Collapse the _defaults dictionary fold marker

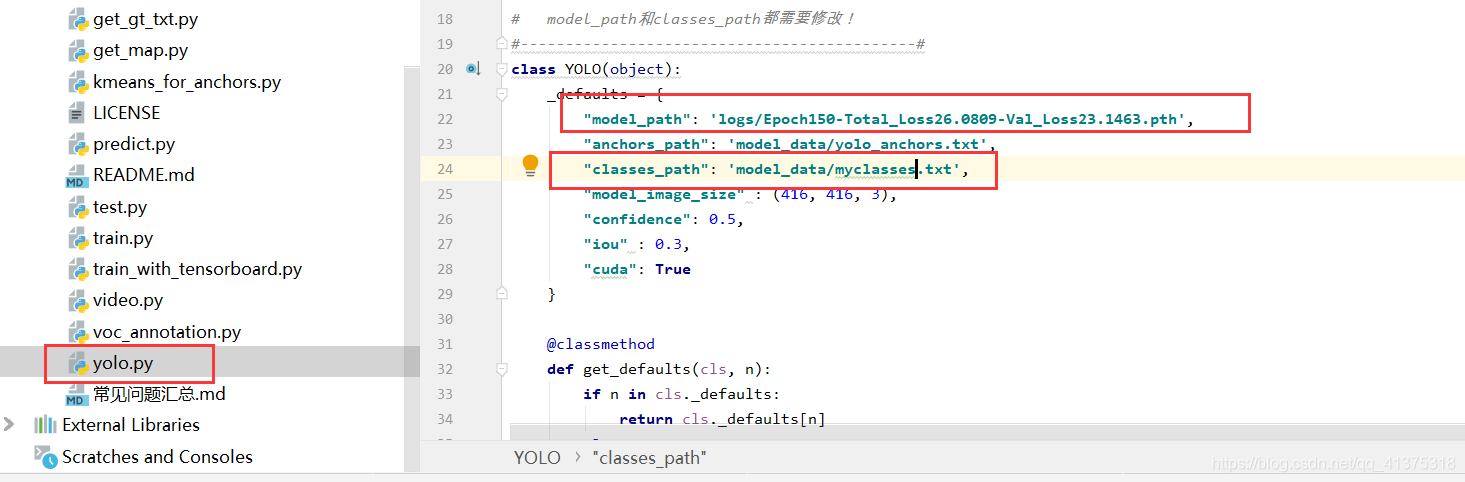coord(502,94)
